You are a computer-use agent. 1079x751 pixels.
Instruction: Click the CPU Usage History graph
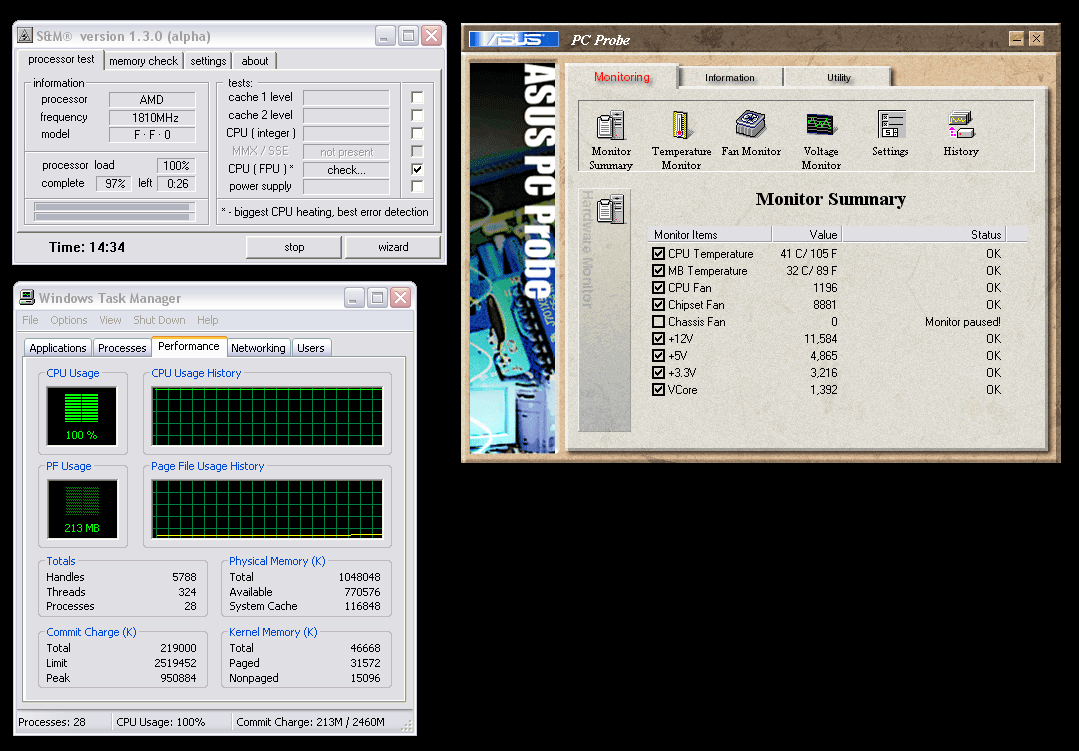click(267, 416)
